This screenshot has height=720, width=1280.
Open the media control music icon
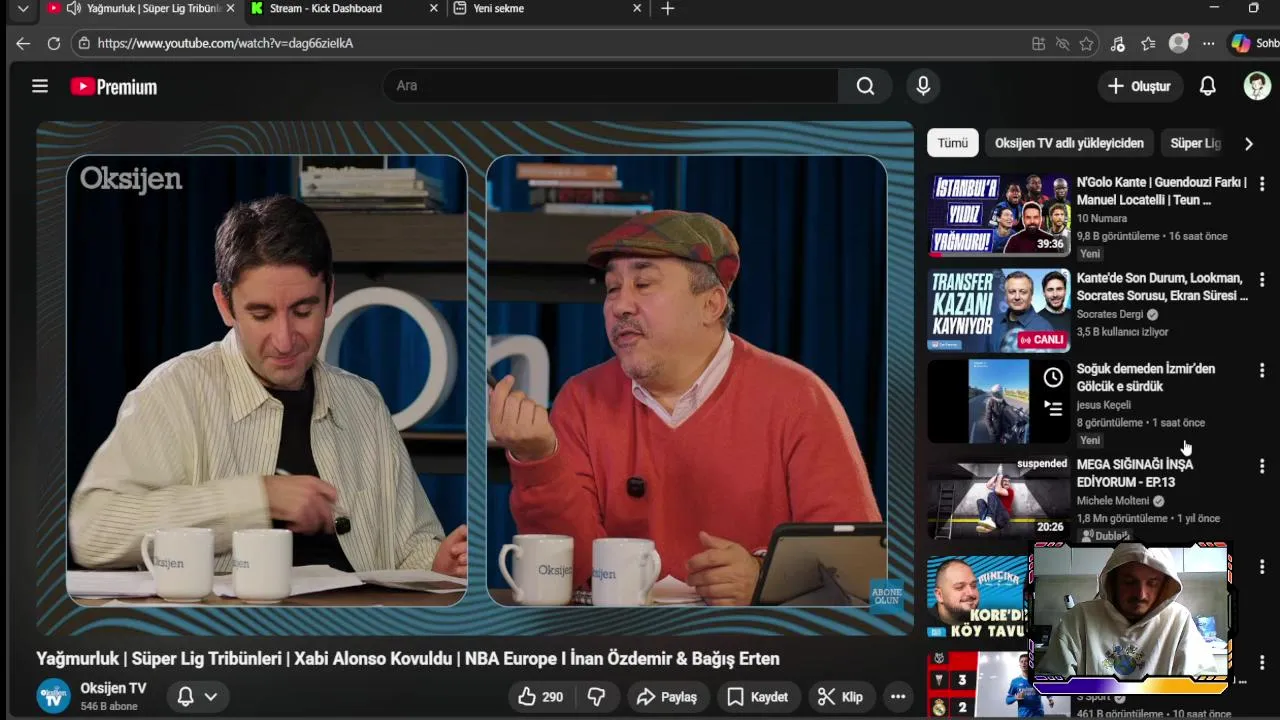tap(1117, 43)
